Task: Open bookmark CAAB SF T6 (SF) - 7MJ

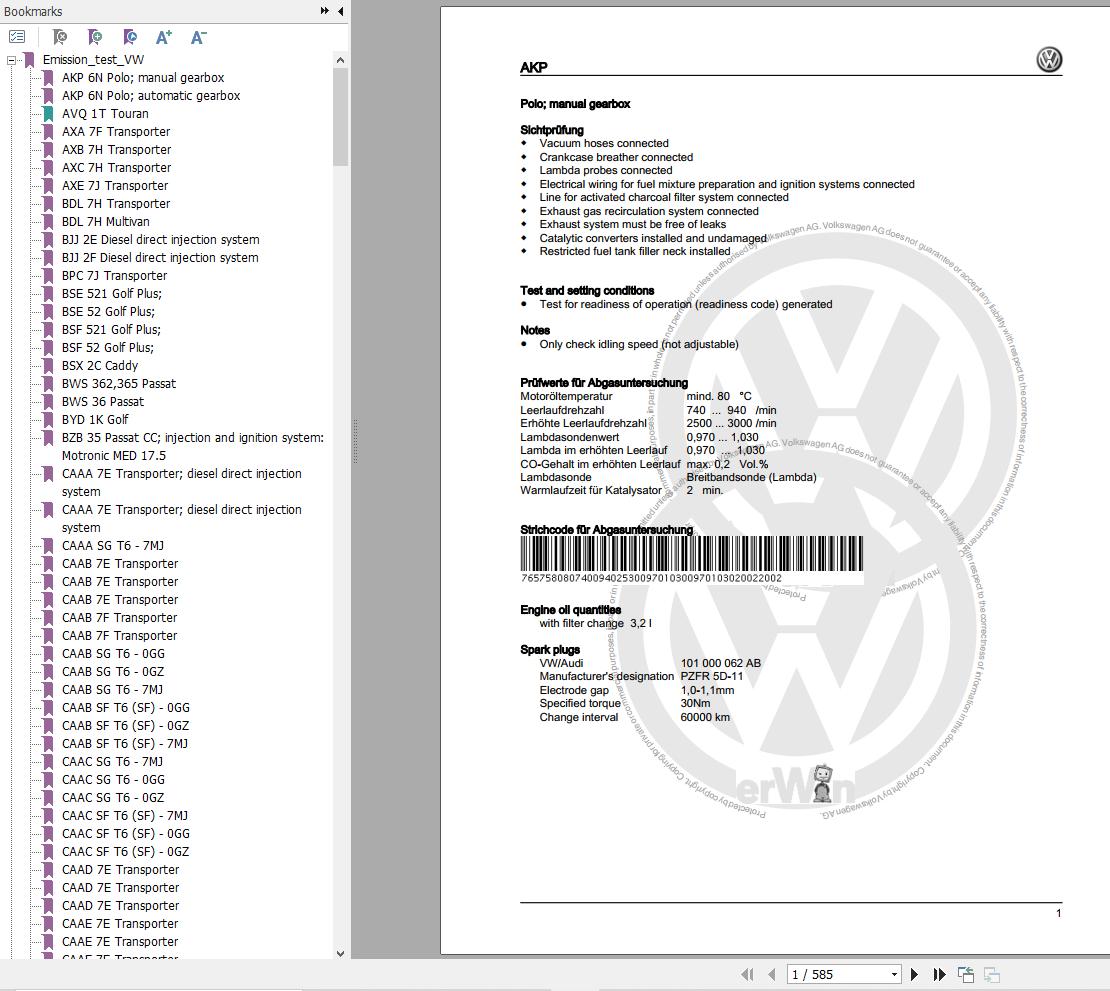Action: coord(125,744)
